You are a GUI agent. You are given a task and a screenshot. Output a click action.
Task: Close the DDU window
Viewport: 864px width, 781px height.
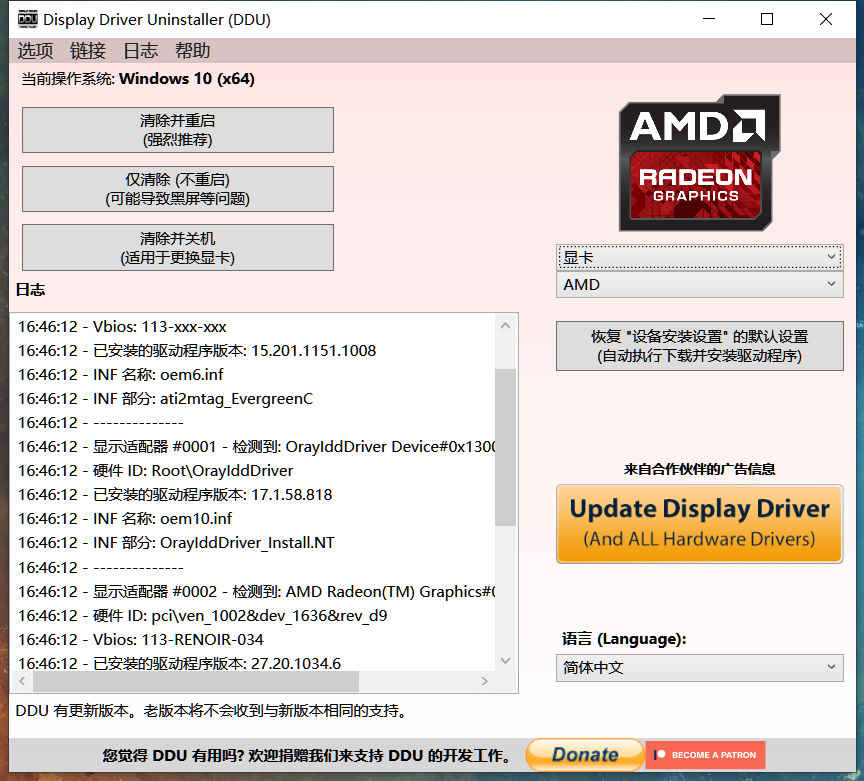825,19
